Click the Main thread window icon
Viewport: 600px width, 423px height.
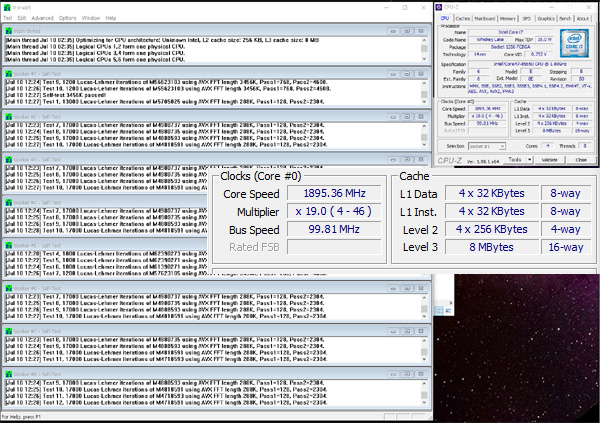[x=9, y=31]
